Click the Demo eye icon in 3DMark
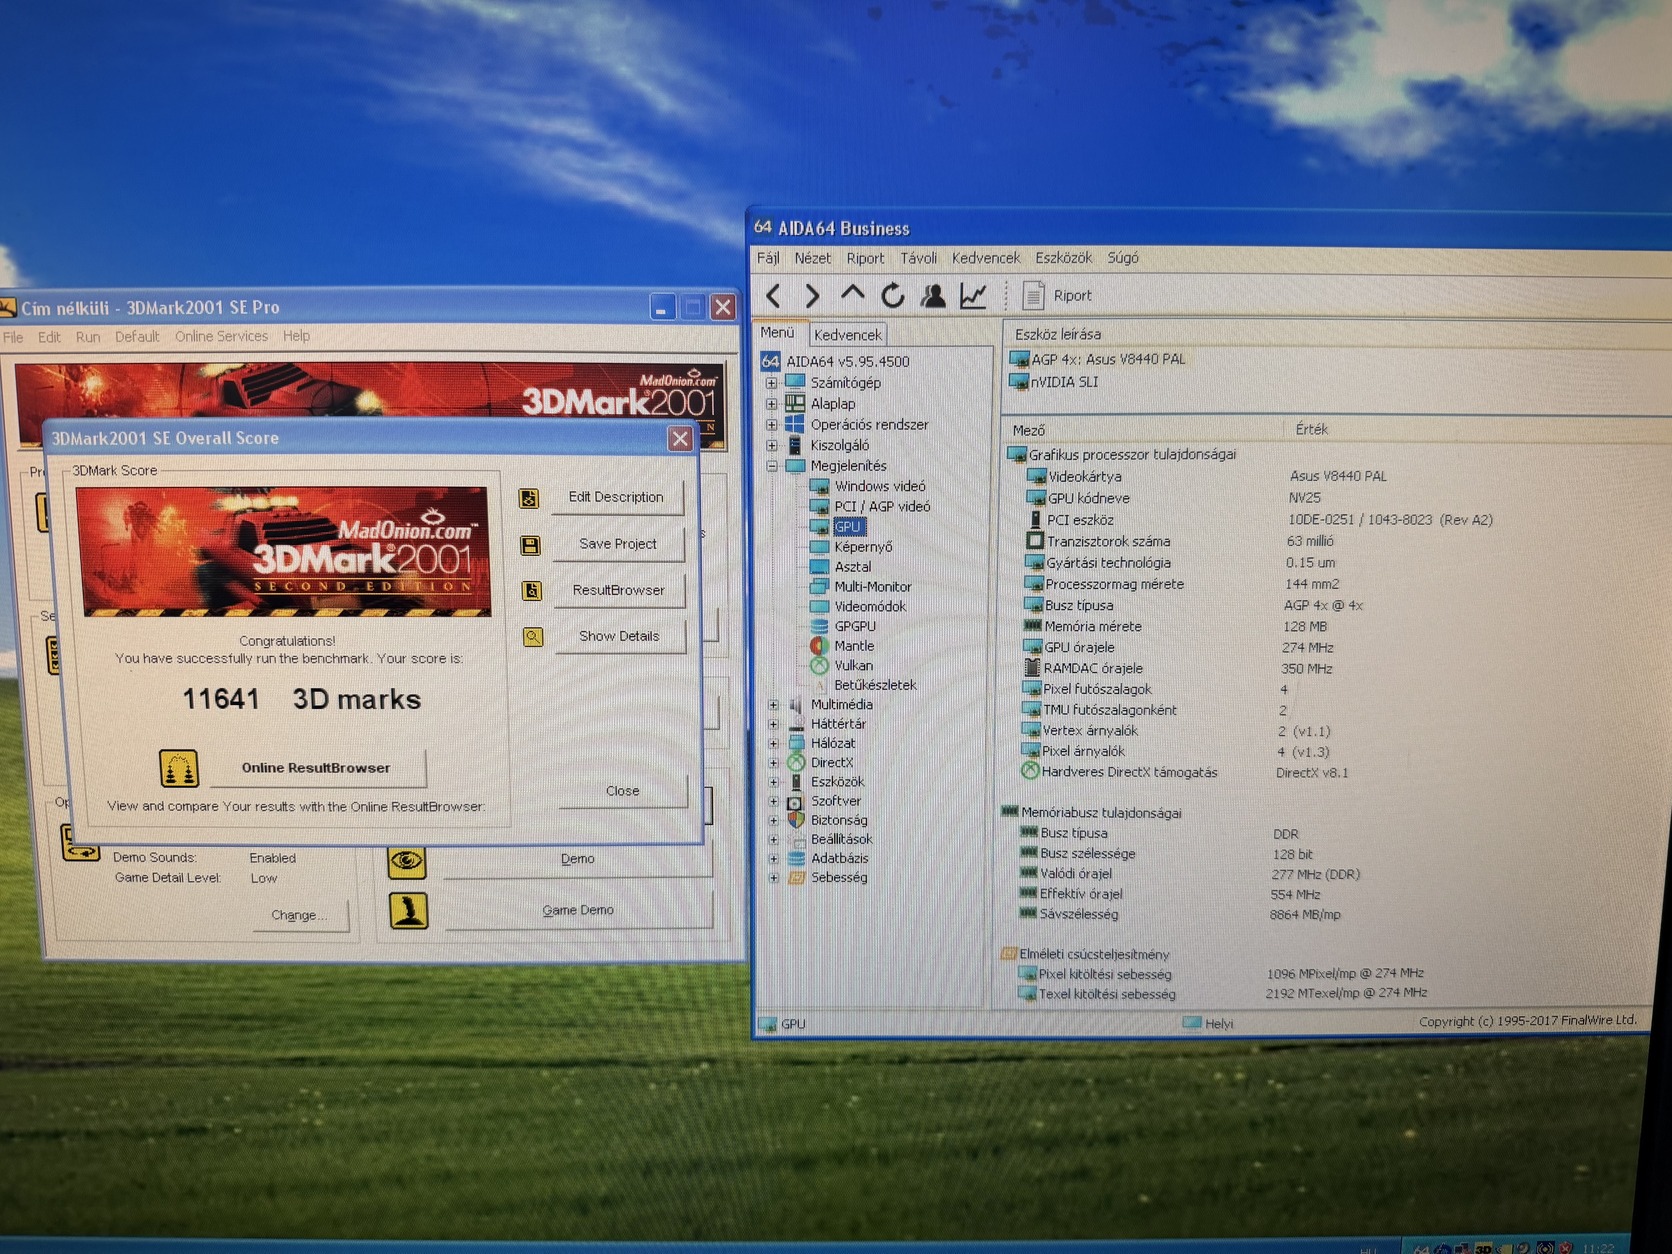Viewport: 1672px width, 1254px height. tap(407, 860)
